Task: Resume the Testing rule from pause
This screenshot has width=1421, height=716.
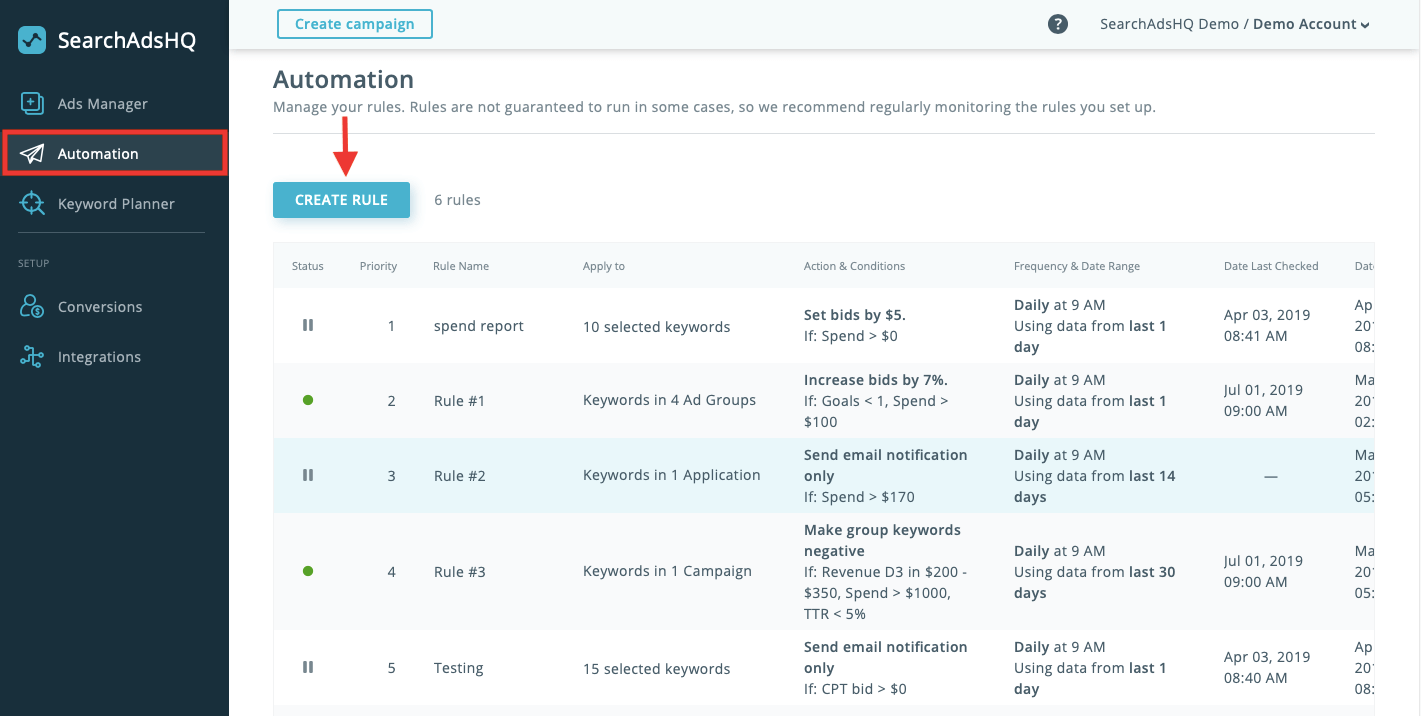Action: [x=307, y=667]
